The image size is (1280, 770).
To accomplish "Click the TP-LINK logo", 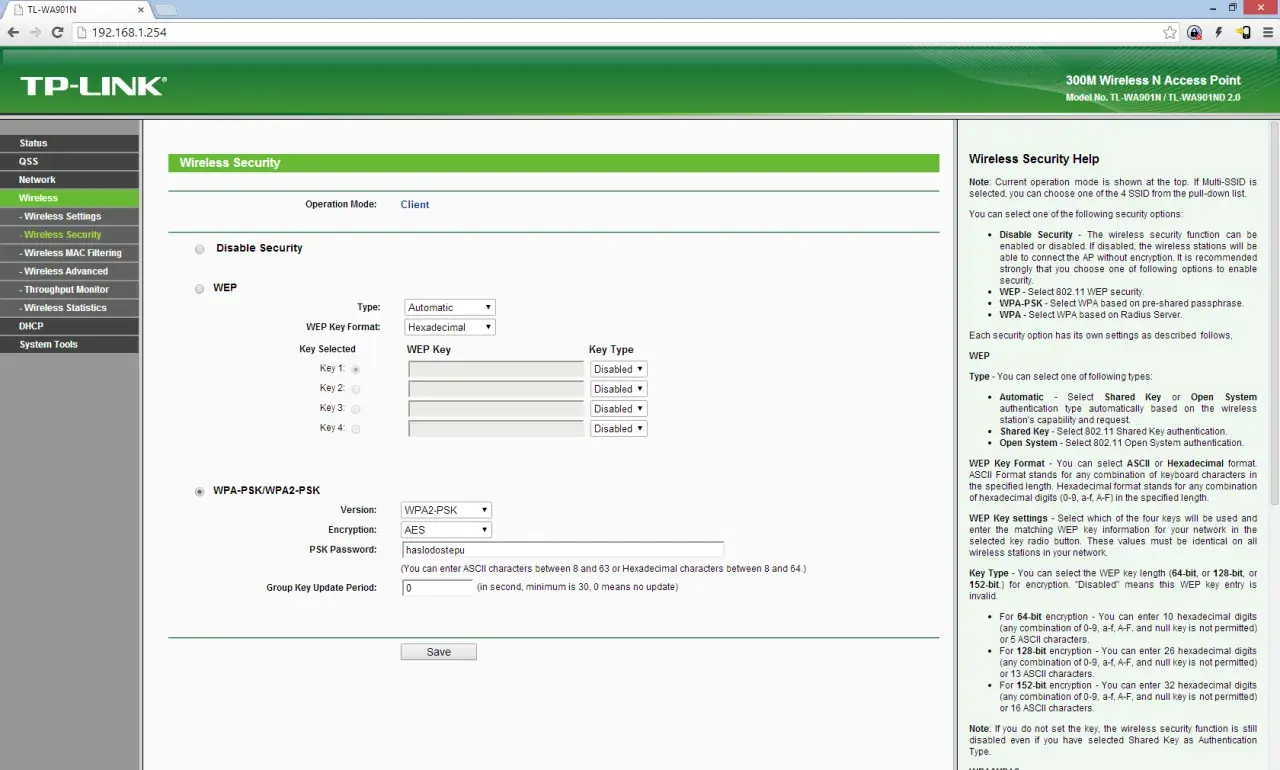I will [93, 87].
